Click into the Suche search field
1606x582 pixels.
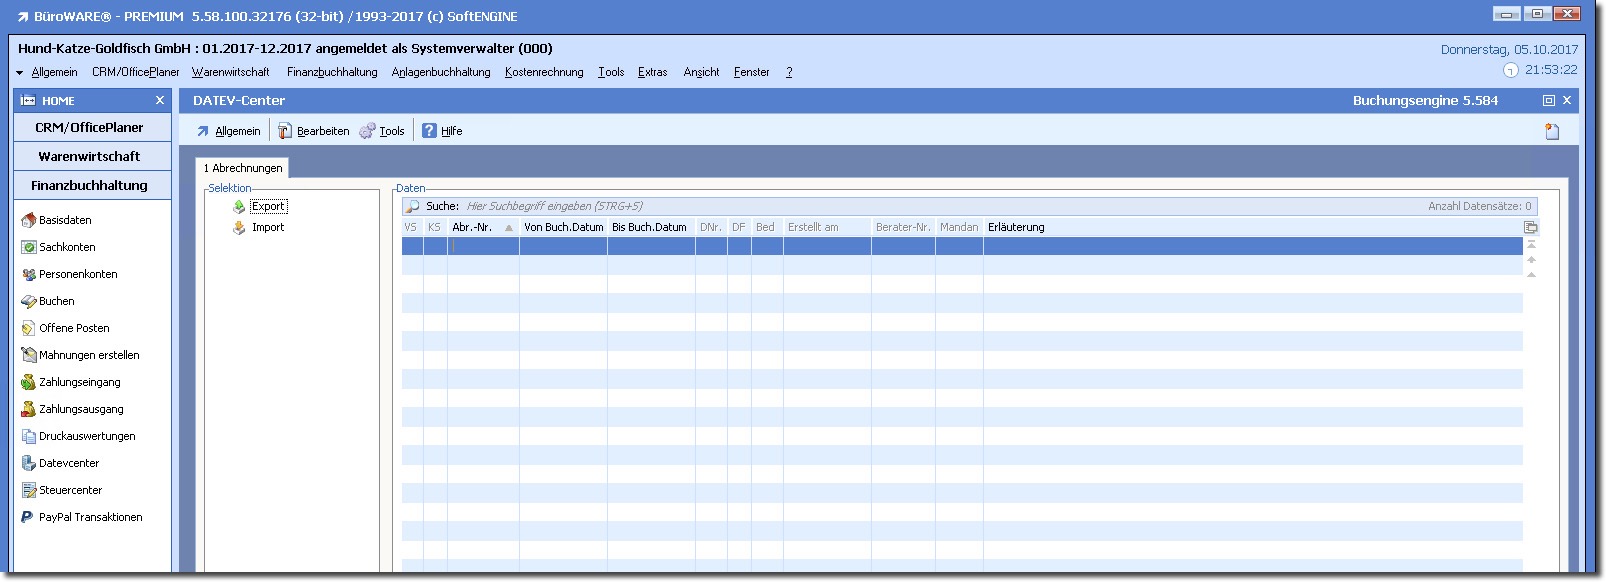coord(700,206)
